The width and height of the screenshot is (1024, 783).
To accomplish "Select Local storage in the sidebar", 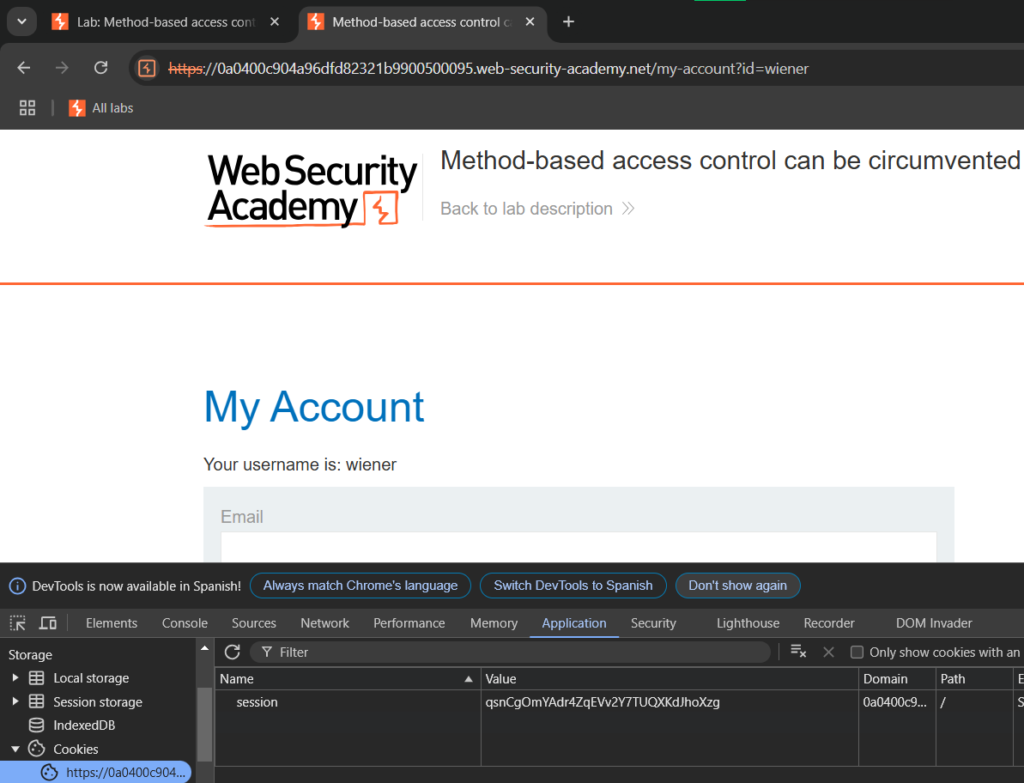I will pos(91,678).
